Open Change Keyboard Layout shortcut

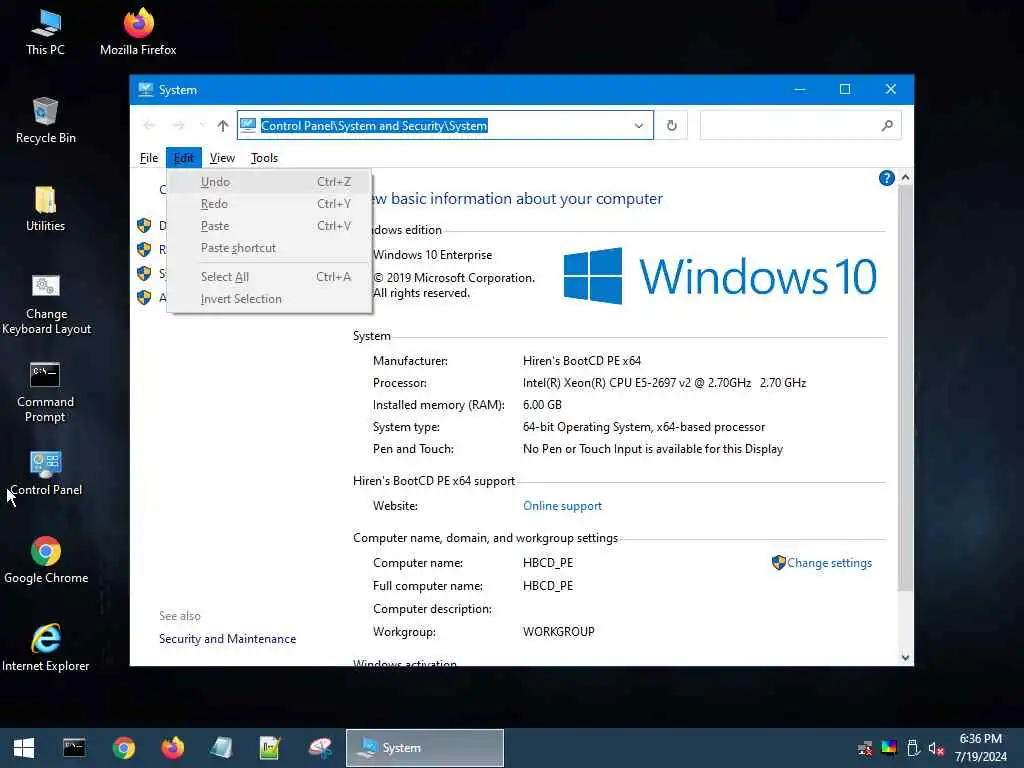click(x=46, y=304)
